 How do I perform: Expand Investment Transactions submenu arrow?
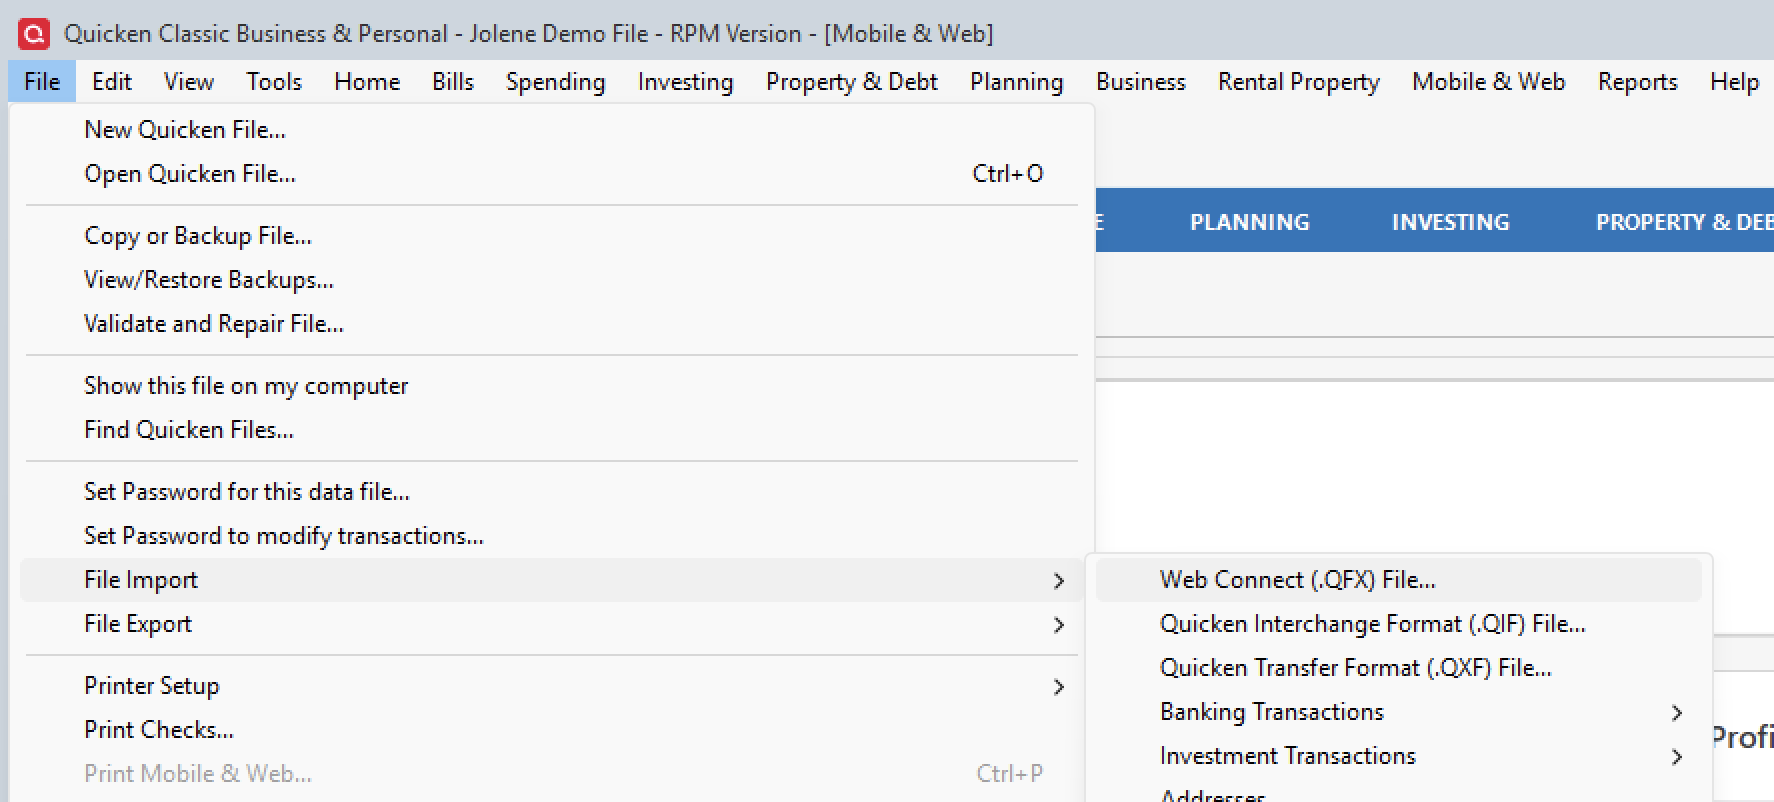tap(1677, 757)
